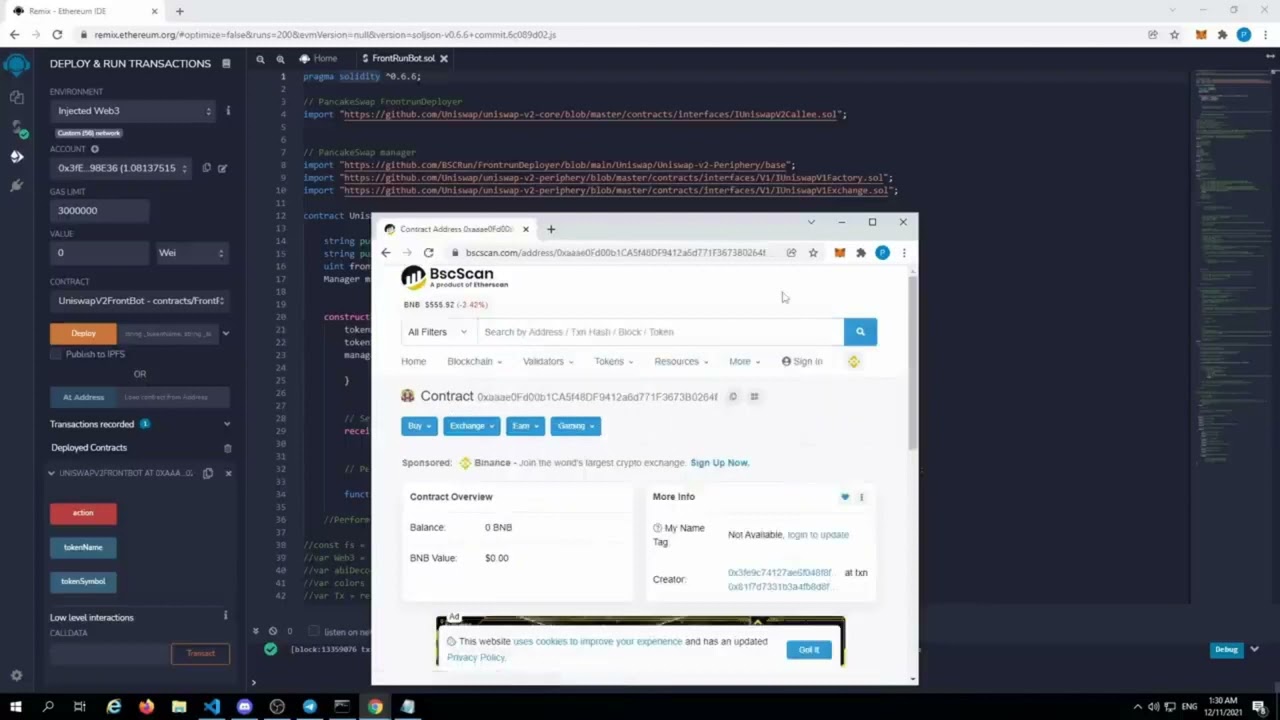Switch to Home tab in Remix editor
The height and width of the screenshot is (720, 1280).
(319, 59)
